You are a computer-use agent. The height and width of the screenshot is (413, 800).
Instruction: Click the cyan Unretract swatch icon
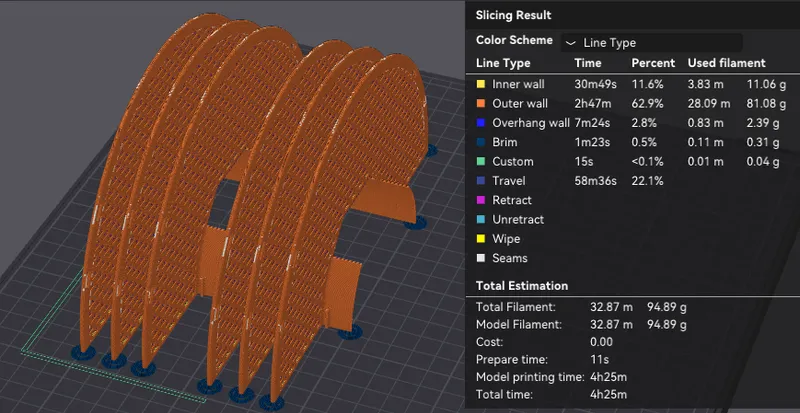click(x=481, y=220)
